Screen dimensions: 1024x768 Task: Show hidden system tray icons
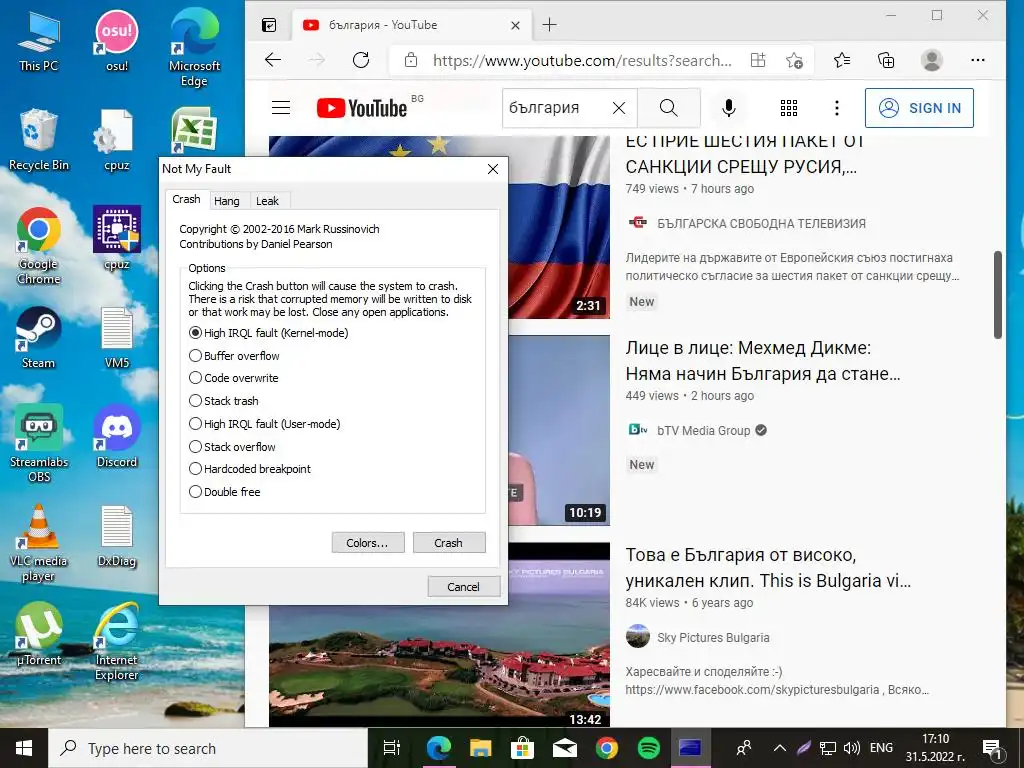tap(780, 748)
